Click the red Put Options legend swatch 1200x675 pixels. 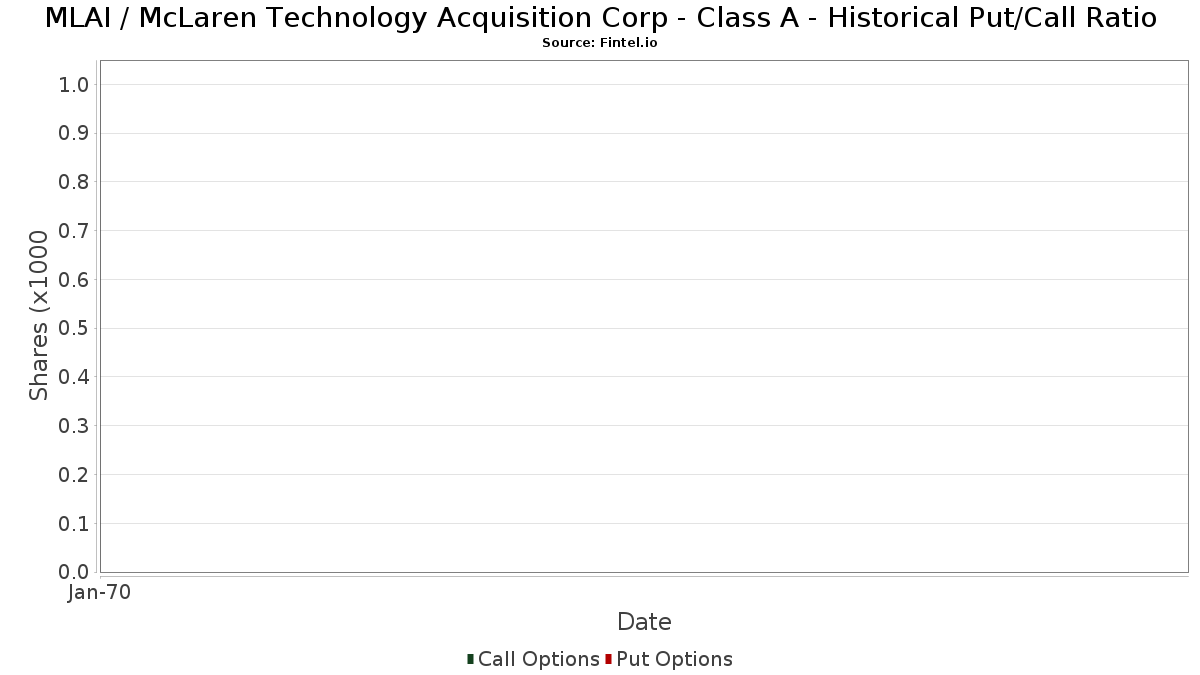[608, 659]
